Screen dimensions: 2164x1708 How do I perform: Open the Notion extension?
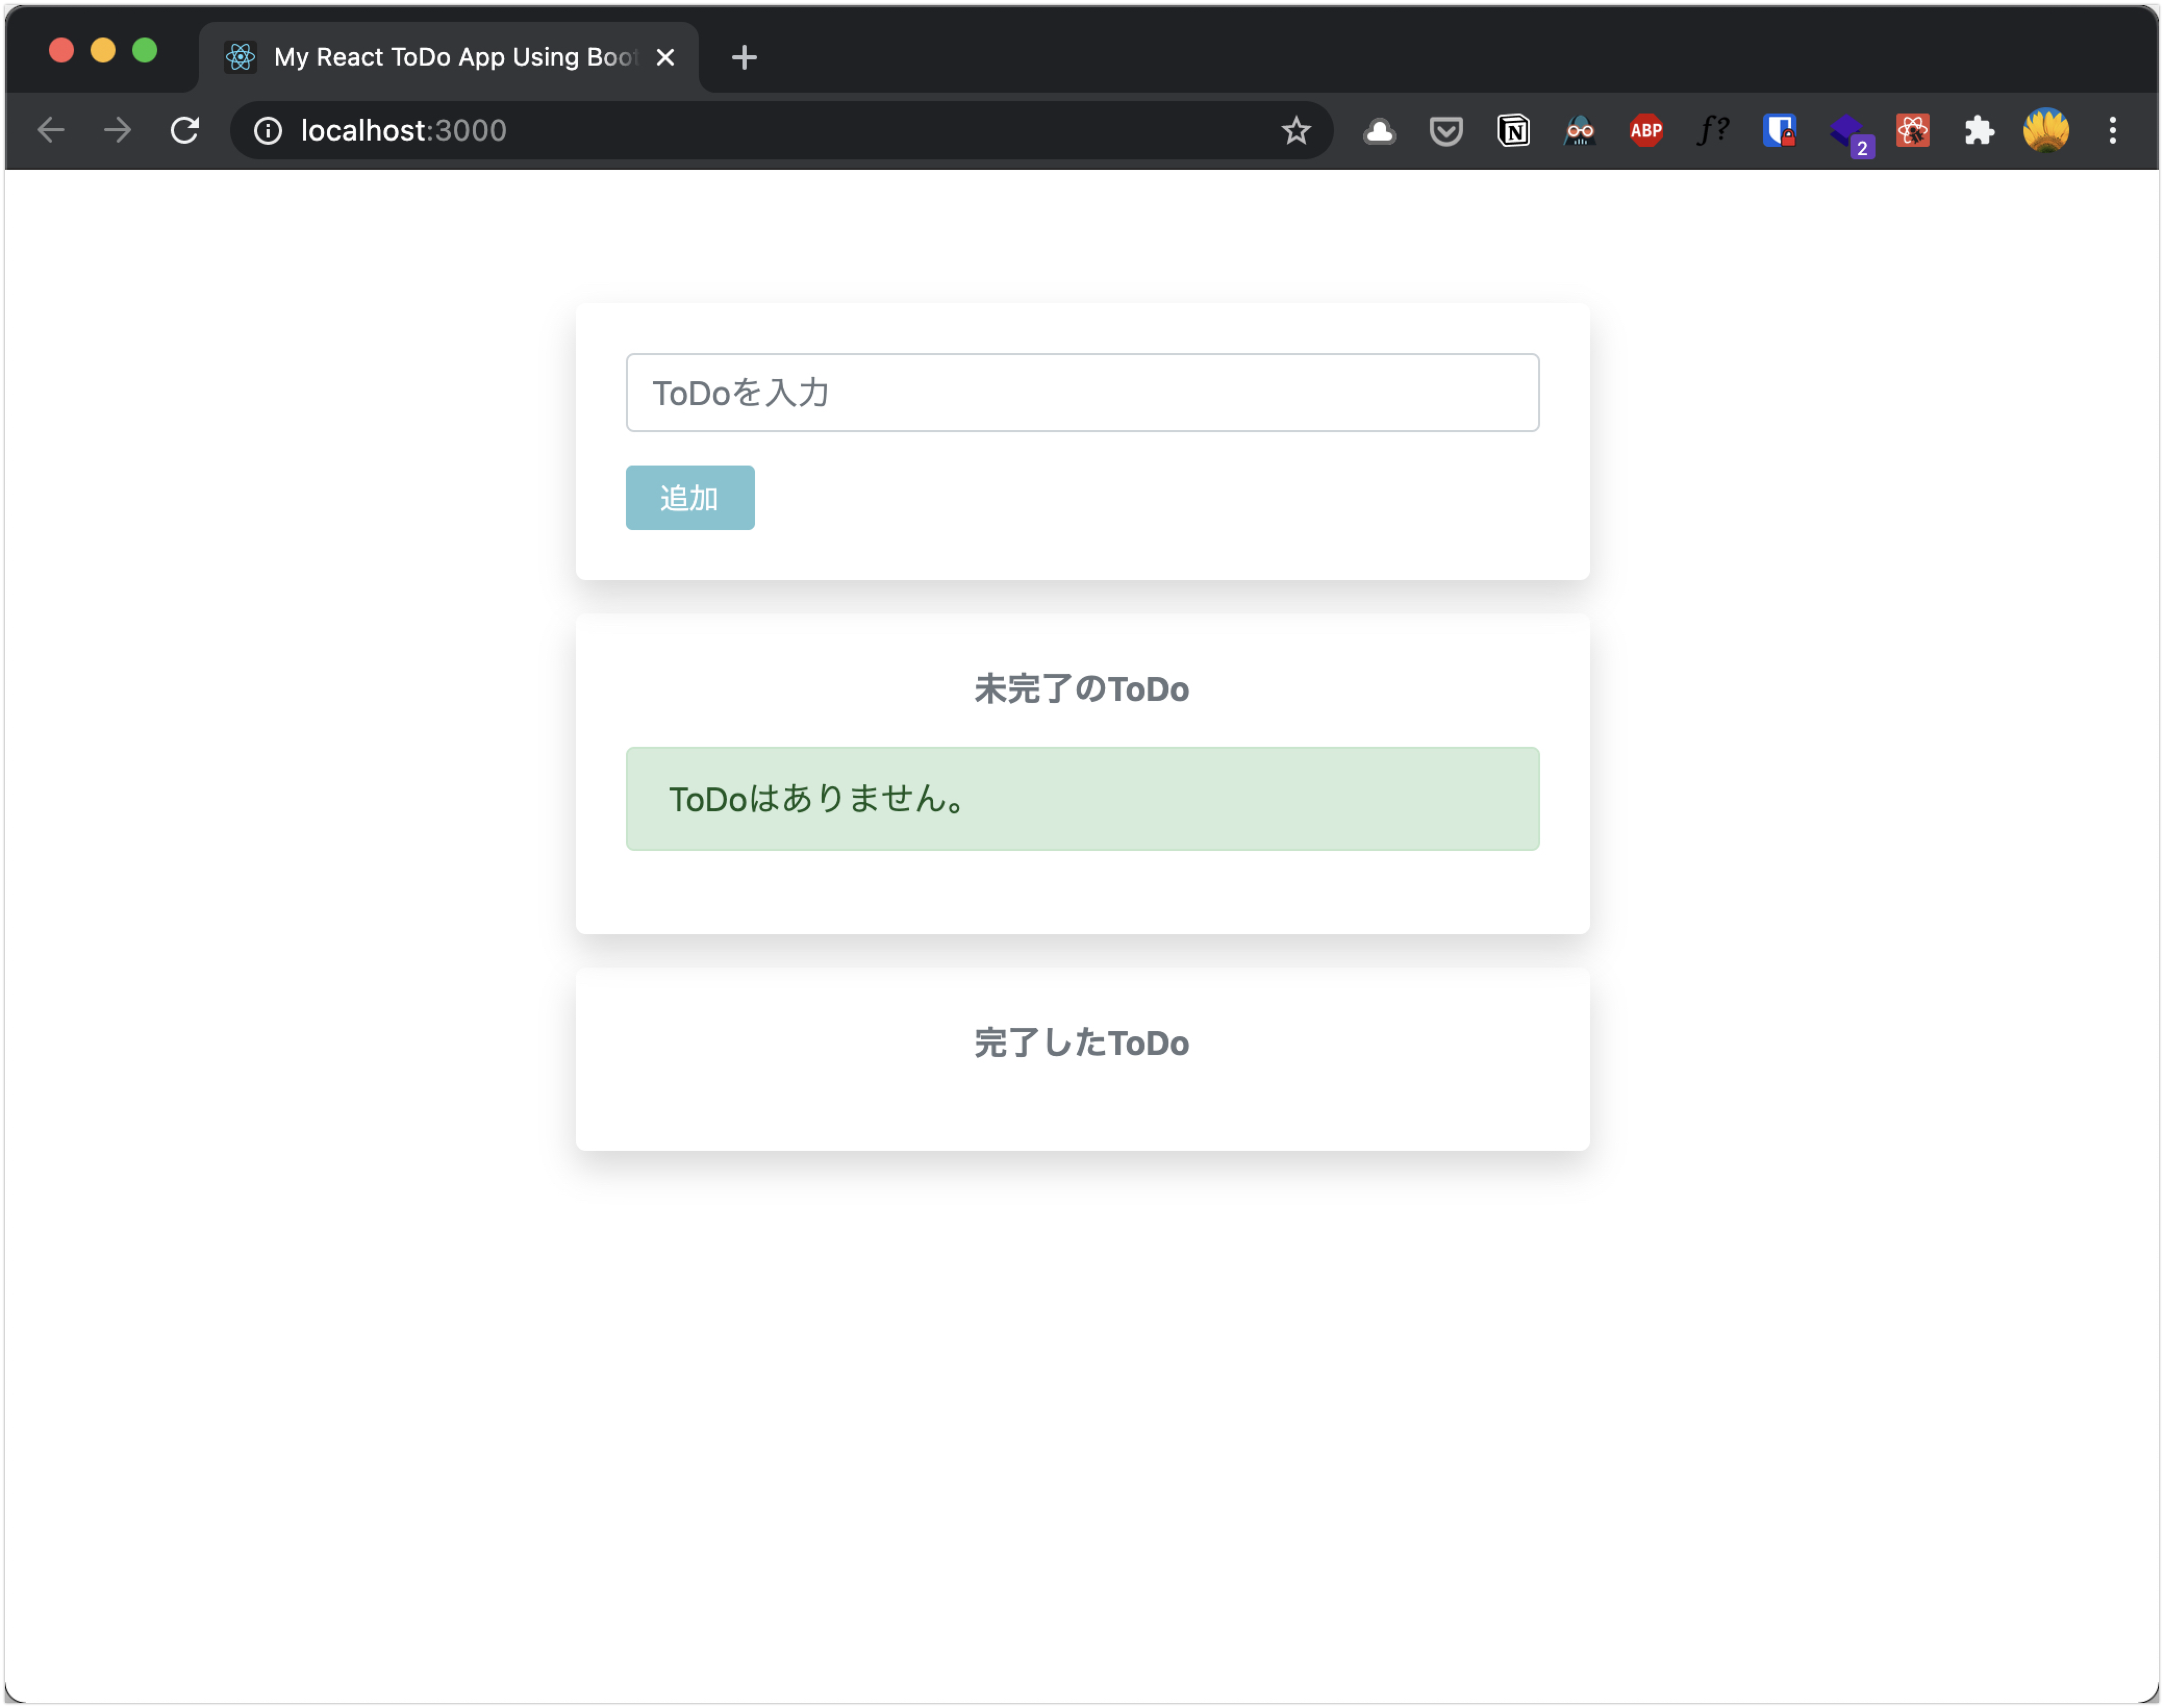pos(1512,130)
